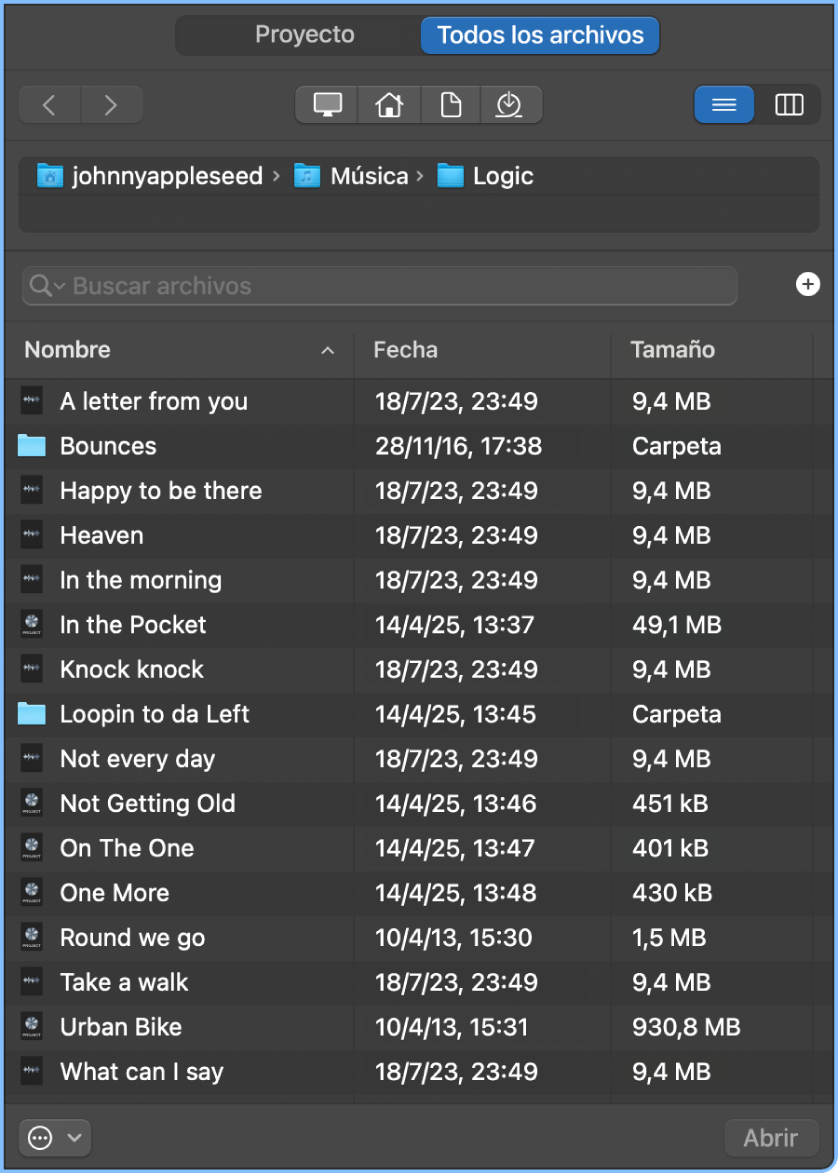Toggle sort order arrow on Nombre column
Image resolution: width=838 pixels, height=1173 pixels.
327,351
